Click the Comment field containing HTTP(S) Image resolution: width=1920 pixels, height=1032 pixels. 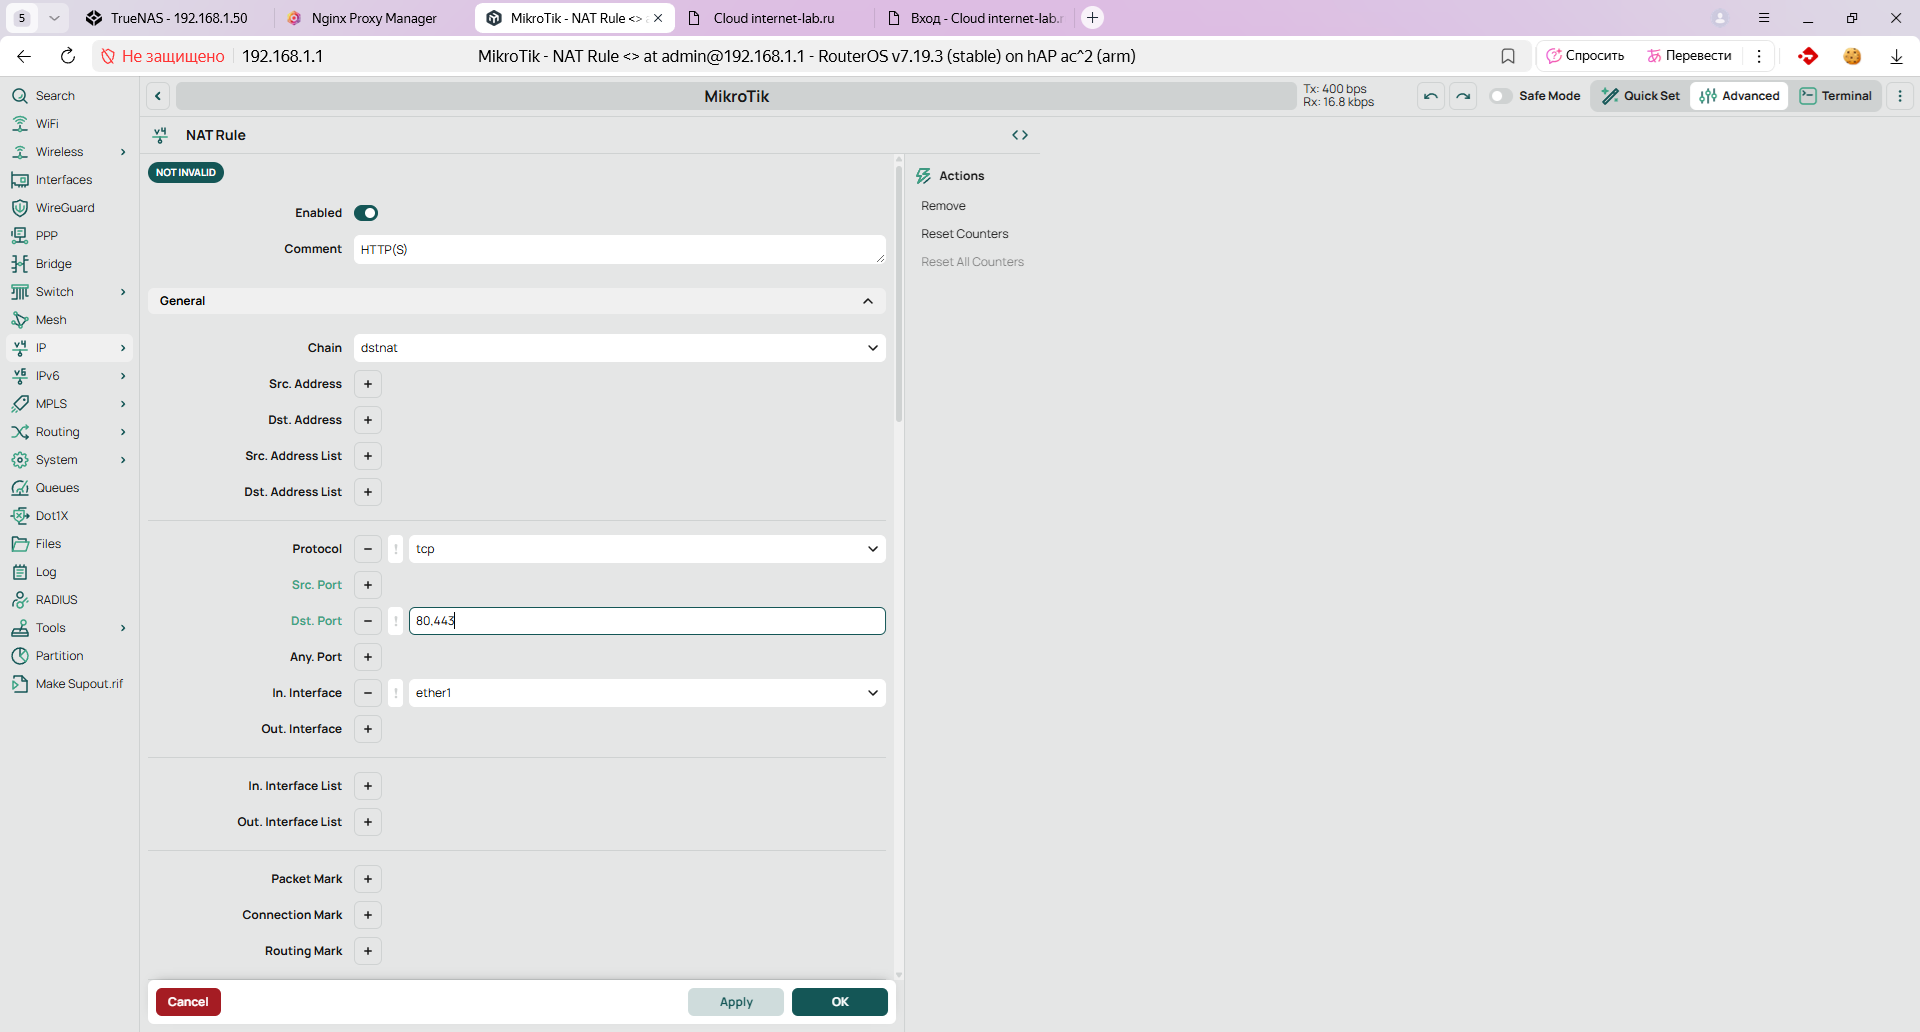click(x=619, y=250)
